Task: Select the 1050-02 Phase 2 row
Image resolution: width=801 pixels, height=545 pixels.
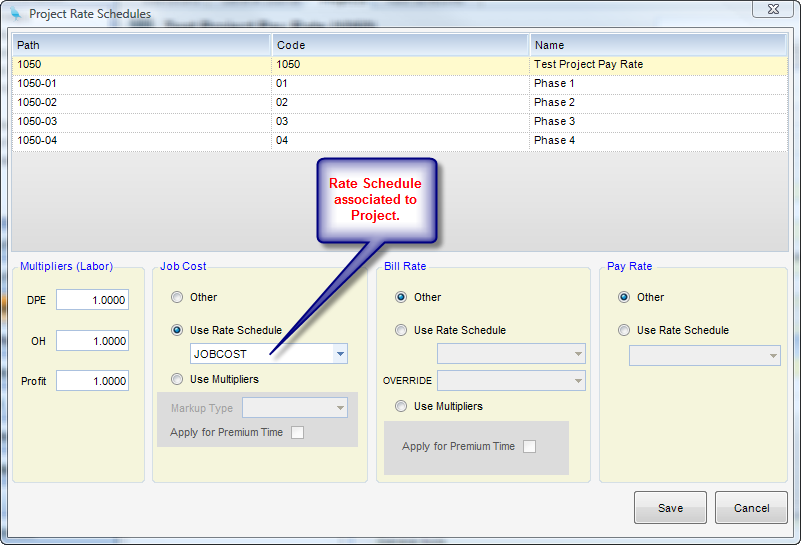Action: (399, 102)
